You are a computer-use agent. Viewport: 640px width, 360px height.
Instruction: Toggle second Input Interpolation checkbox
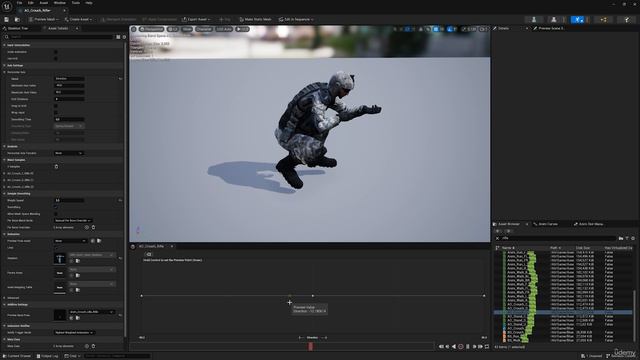pos(56,58)
